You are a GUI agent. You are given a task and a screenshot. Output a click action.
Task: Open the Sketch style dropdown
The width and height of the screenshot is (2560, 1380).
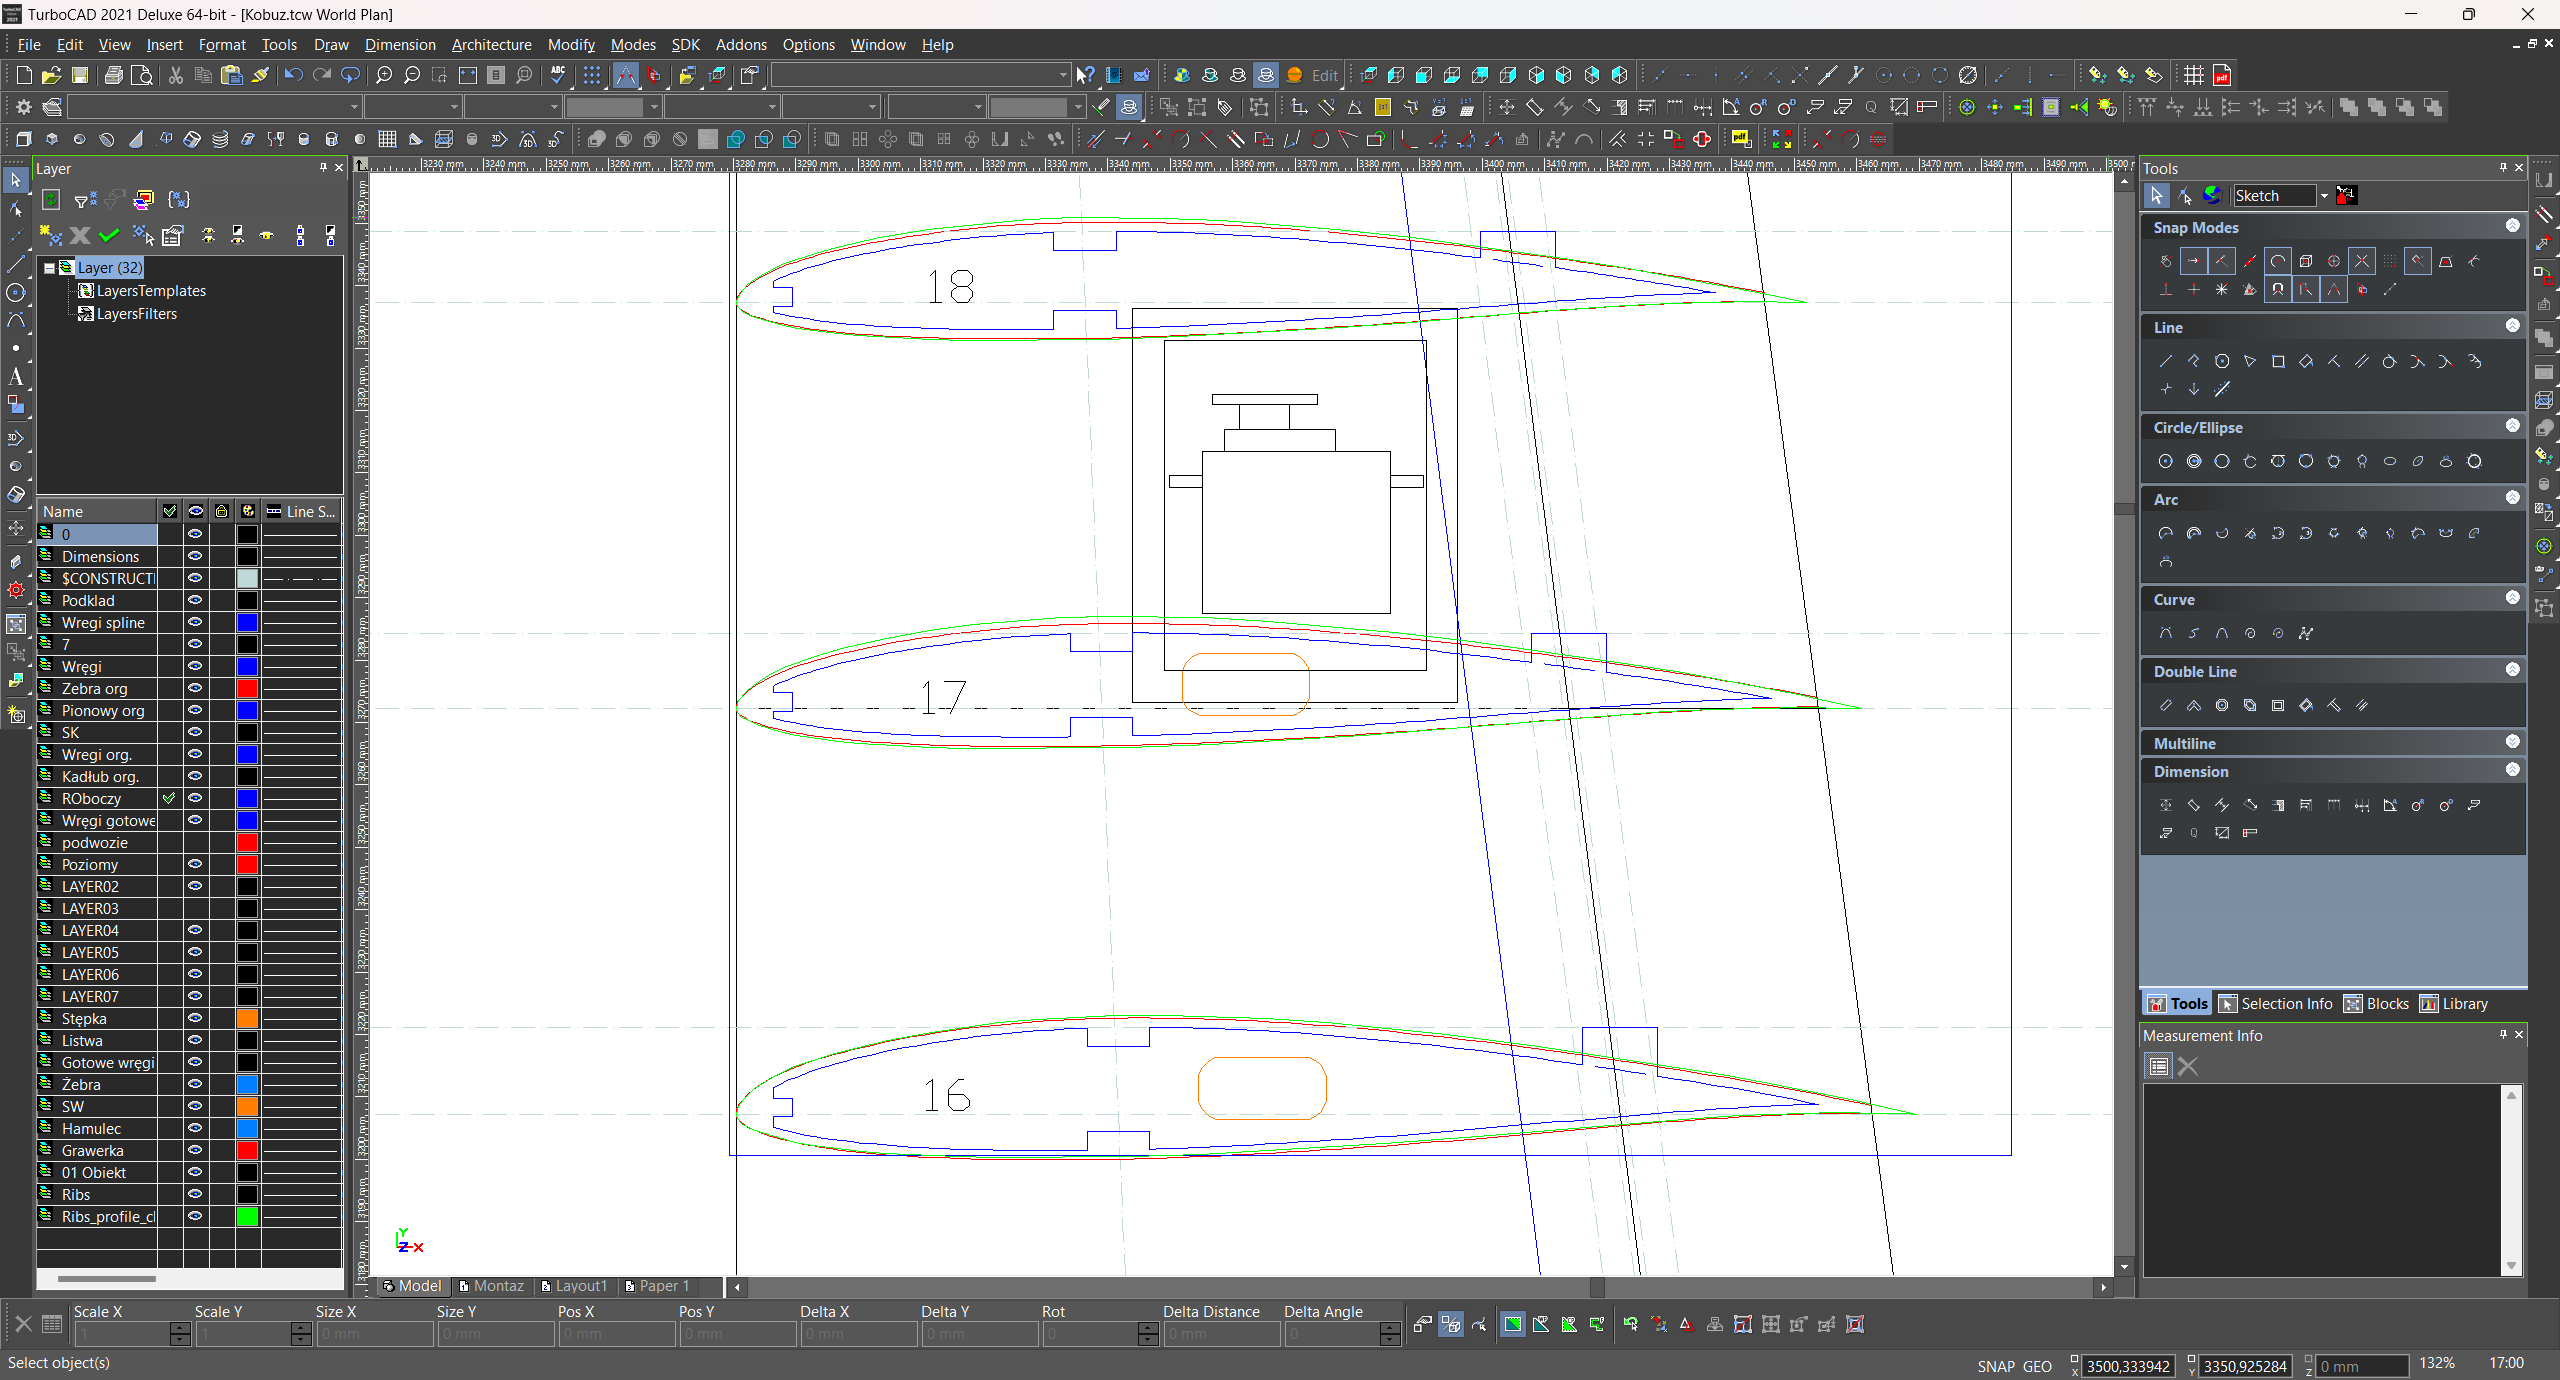(x=2324, y=196)
